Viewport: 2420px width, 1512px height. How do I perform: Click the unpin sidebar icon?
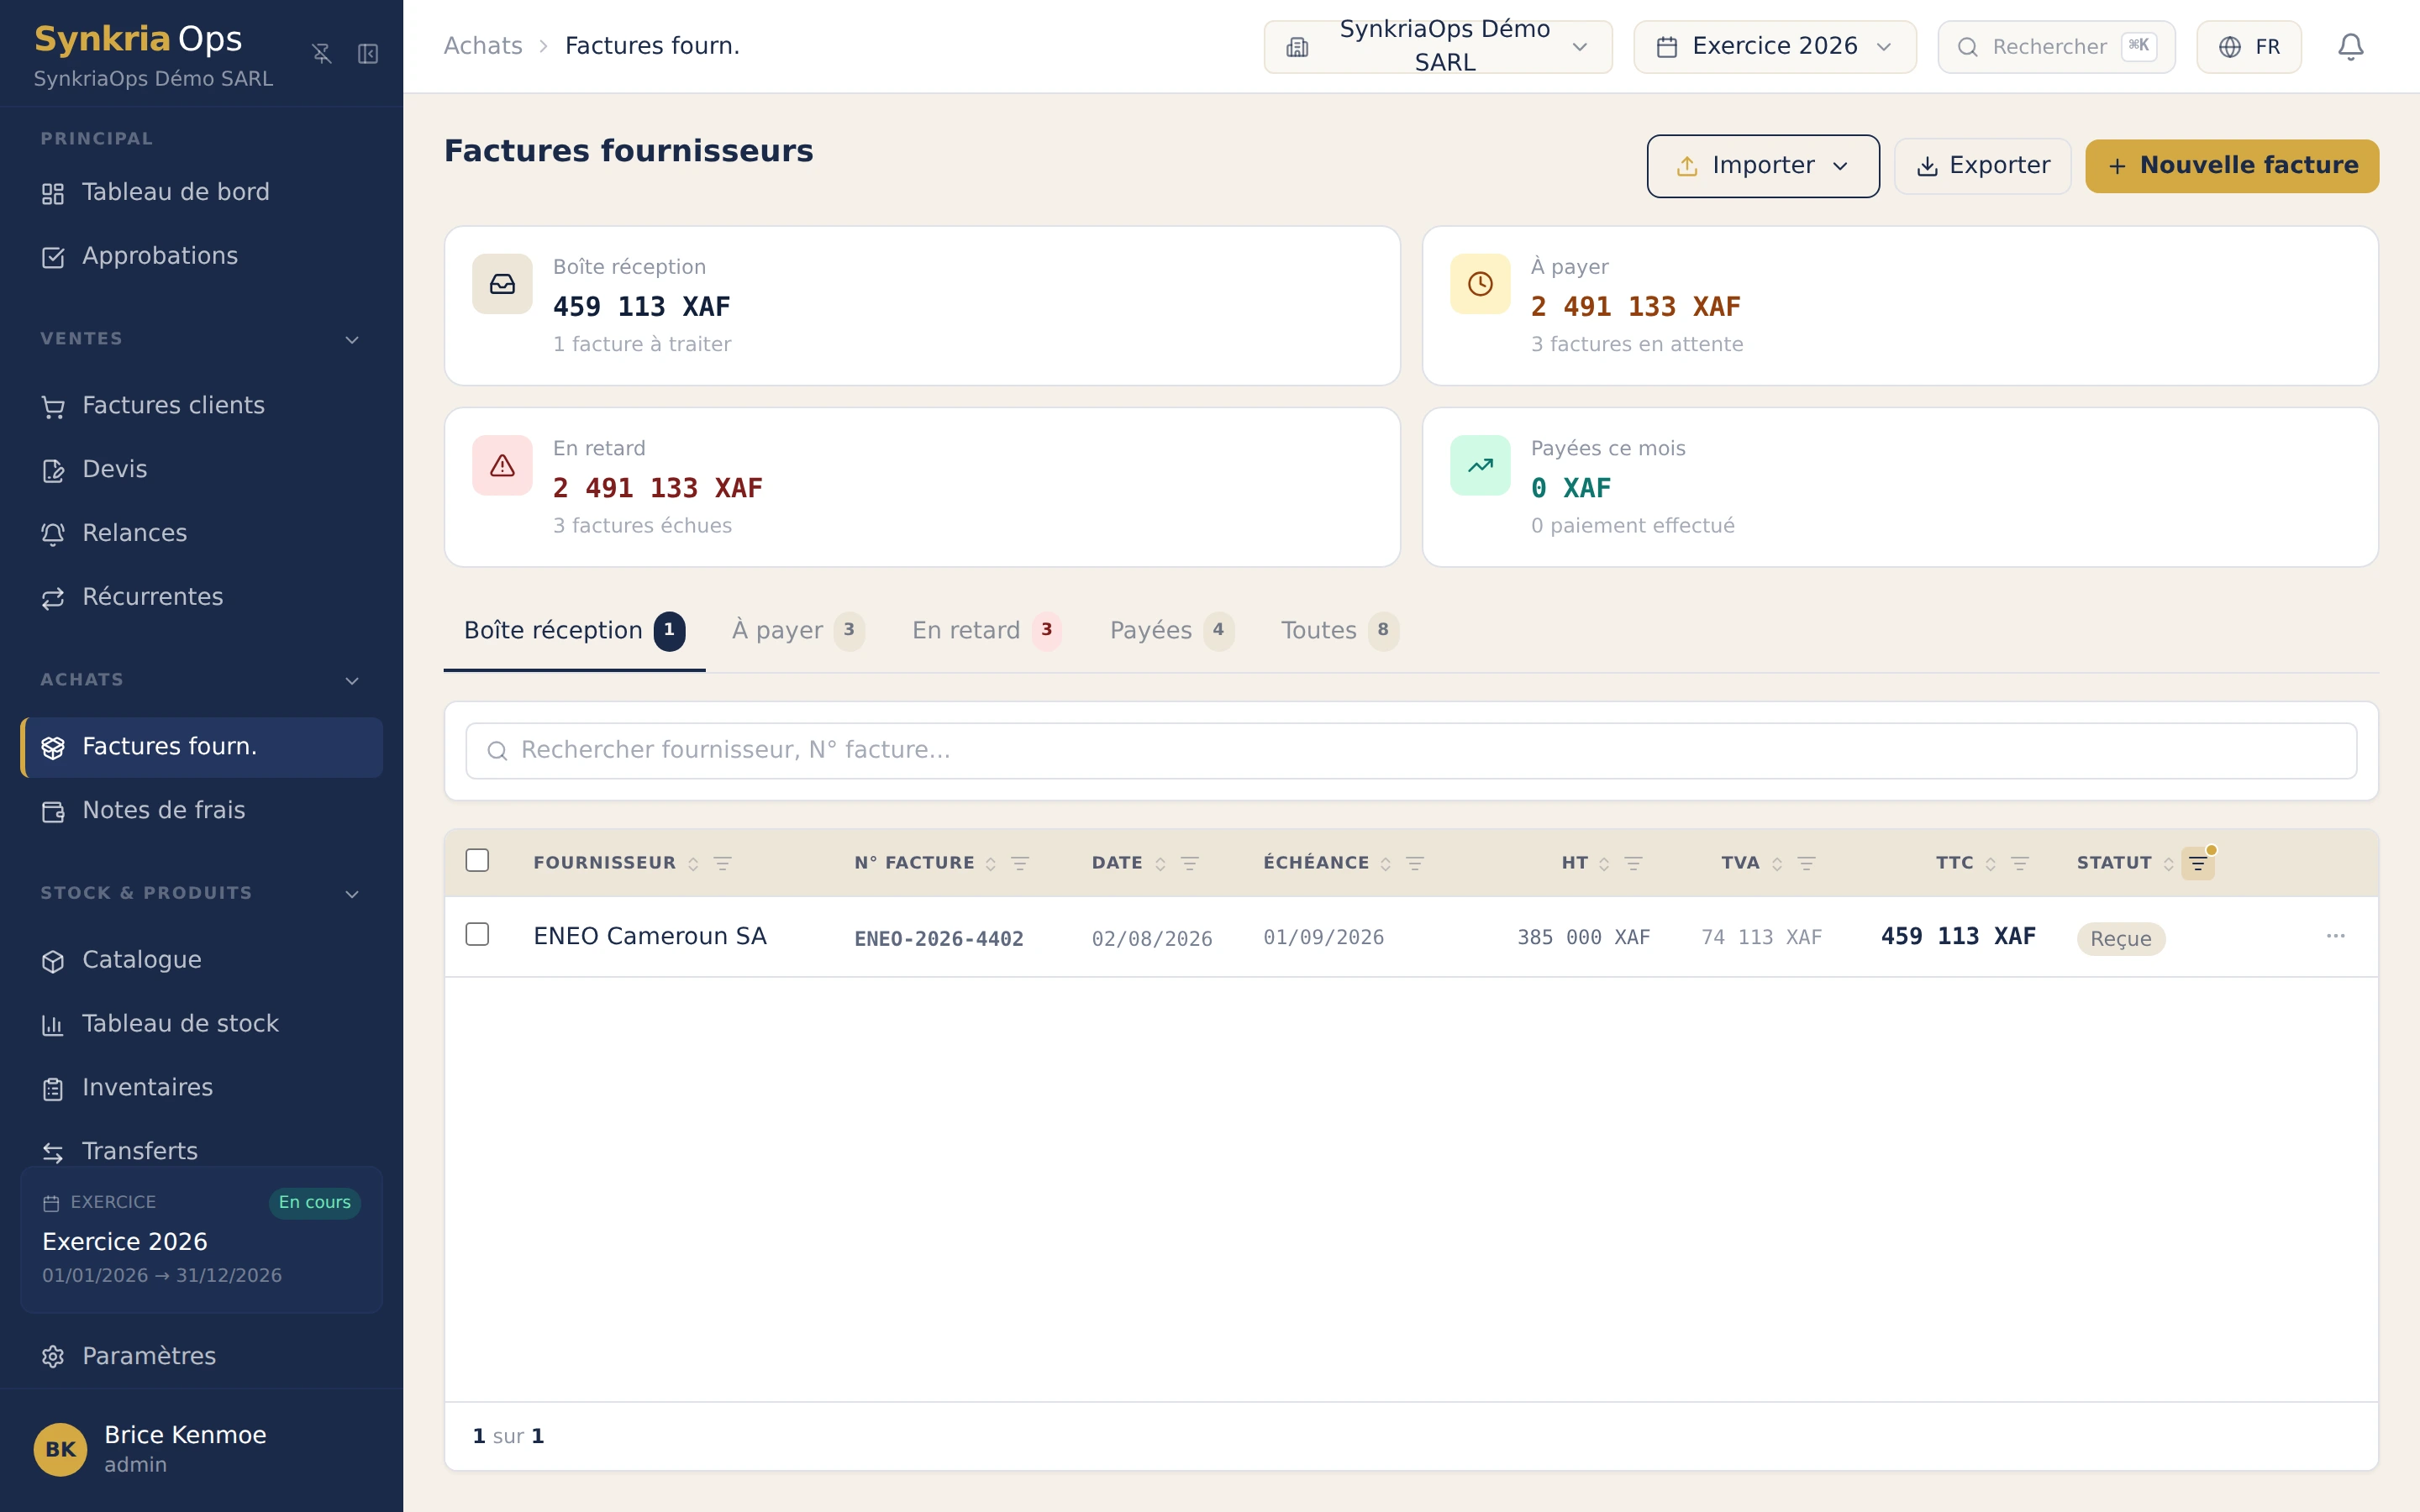[x=322, y=53]
